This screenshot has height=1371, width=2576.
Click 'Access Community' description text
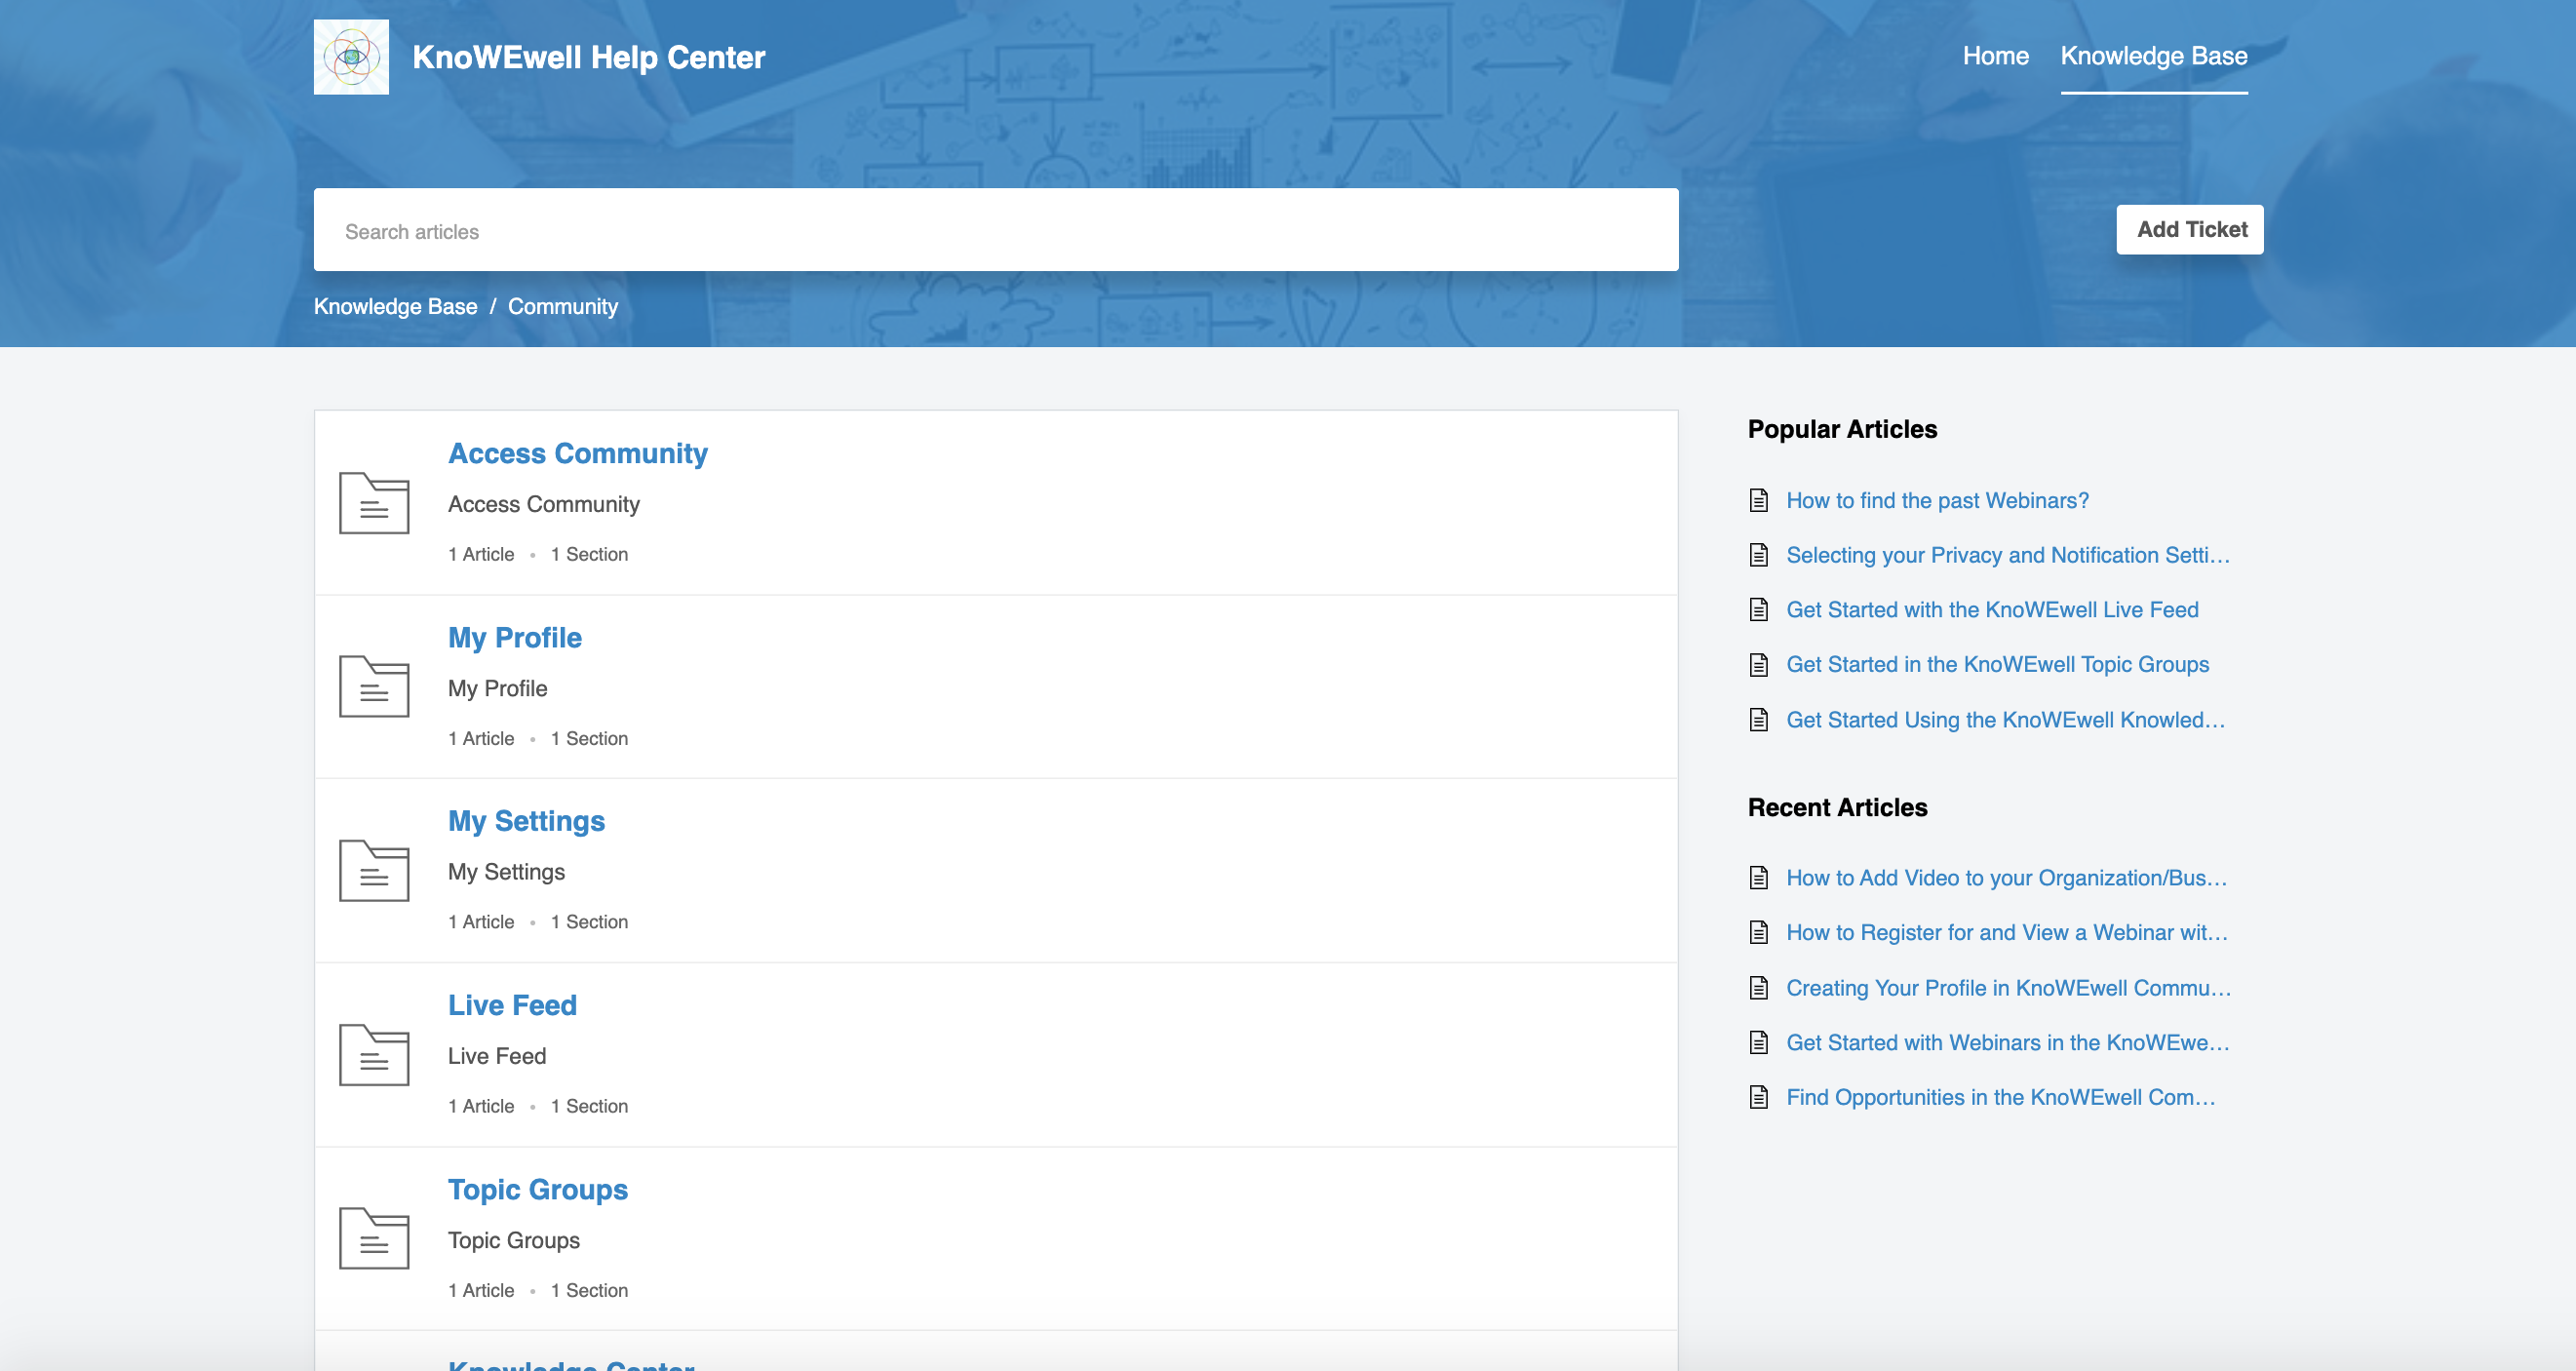coord(544,505)
